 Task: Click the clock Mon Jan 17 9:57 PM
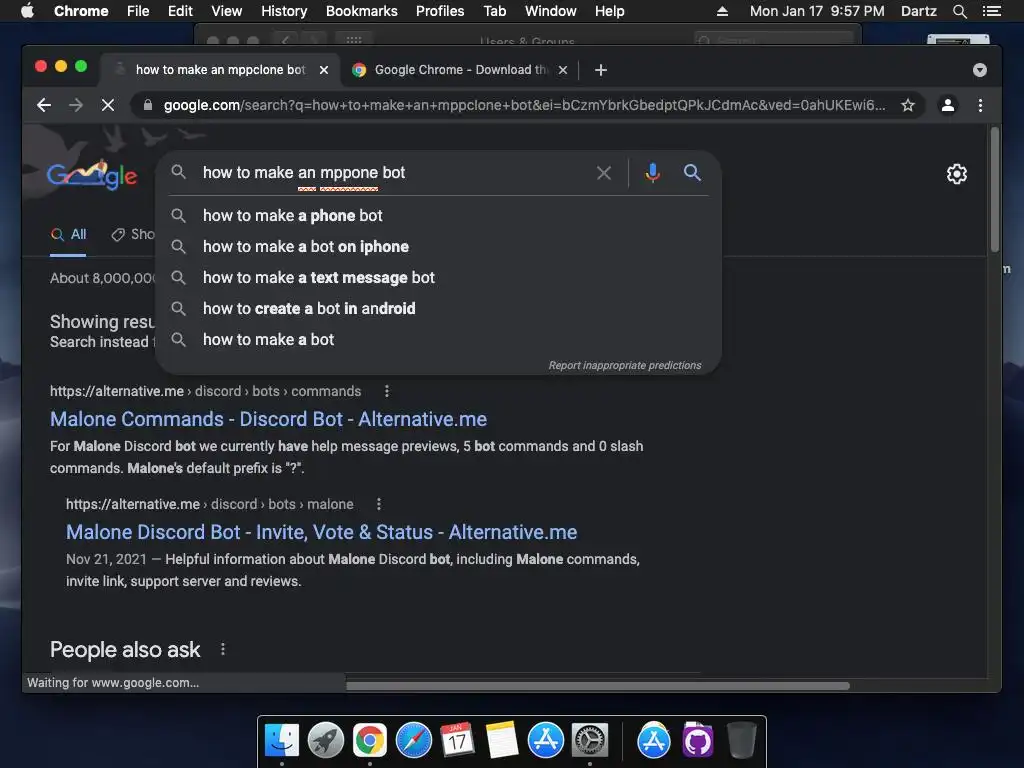(817, 11)
